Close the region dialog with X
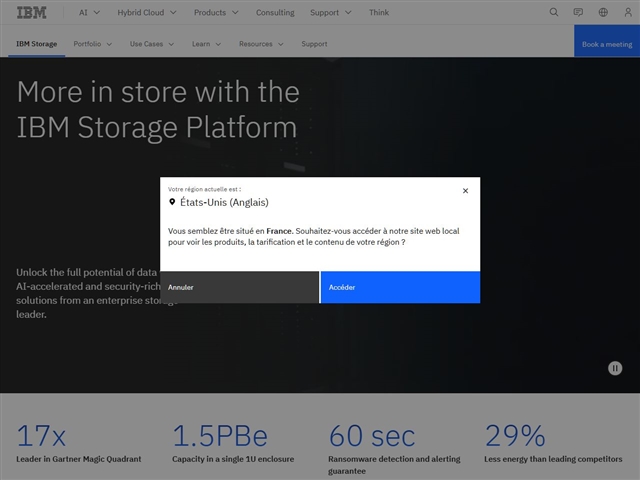Viewport: 640px width, 480px height. click(465, 191)
